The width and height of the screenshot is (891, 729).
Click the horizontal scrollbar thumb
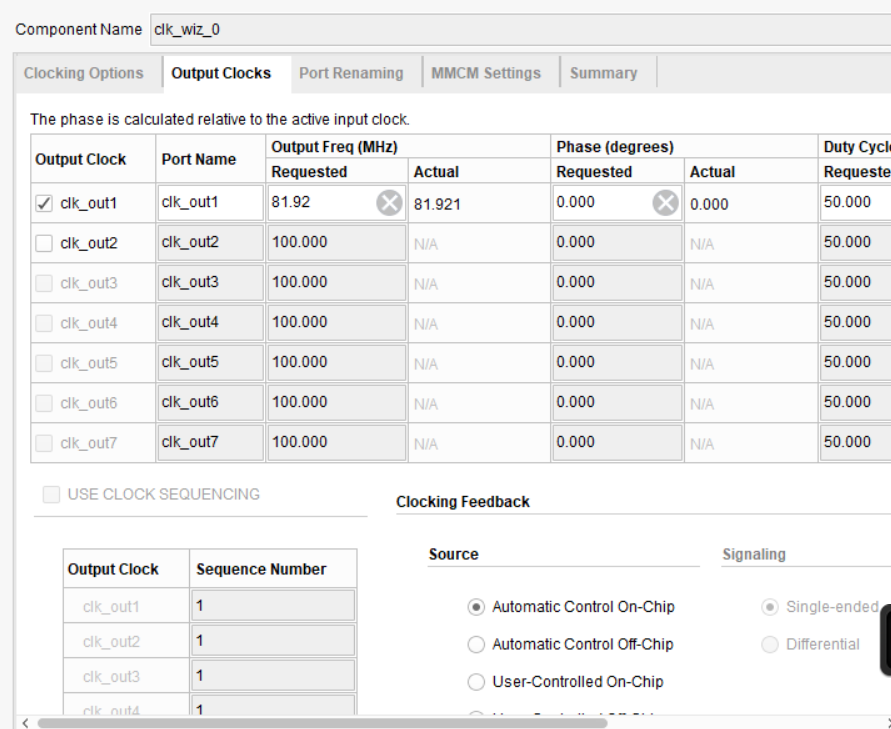(x=322, y=723)
